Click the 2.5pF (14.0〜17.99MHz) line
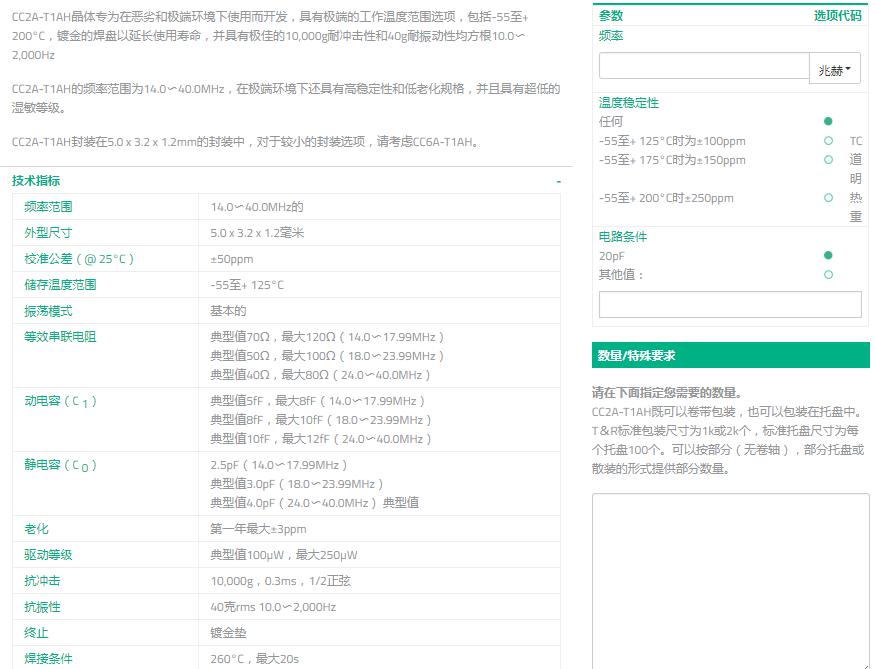Image resolution: width=876 pixels, height=669 pixels. coord(279,464)
